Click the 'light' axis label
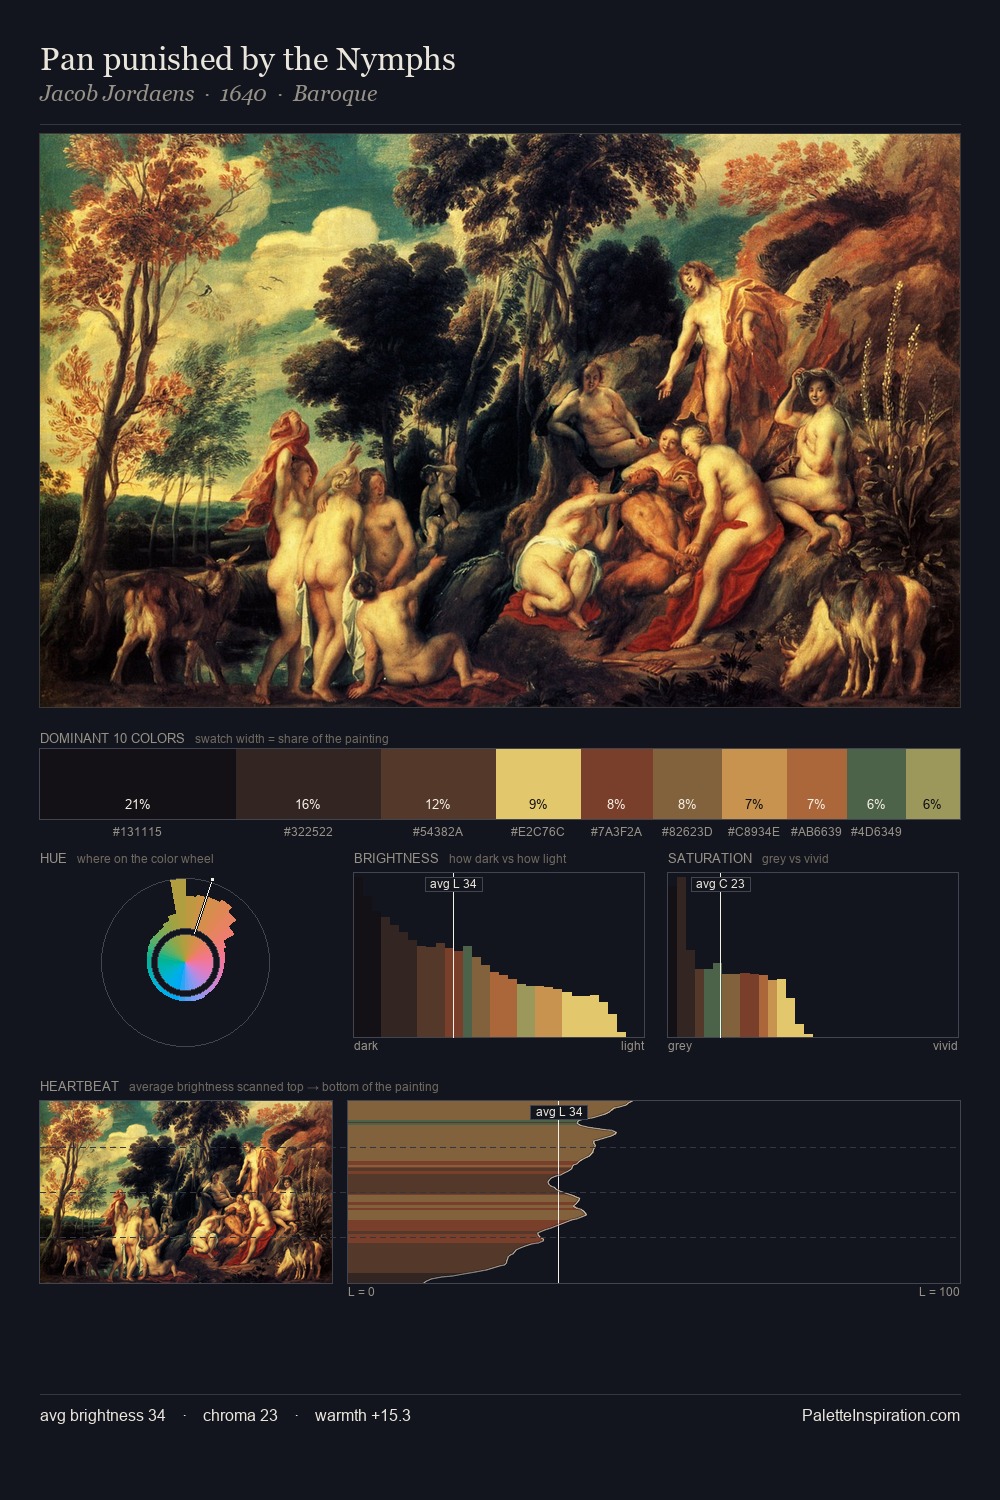This screenshot has width=1000, height=1500. click(x=633, y=1046)
